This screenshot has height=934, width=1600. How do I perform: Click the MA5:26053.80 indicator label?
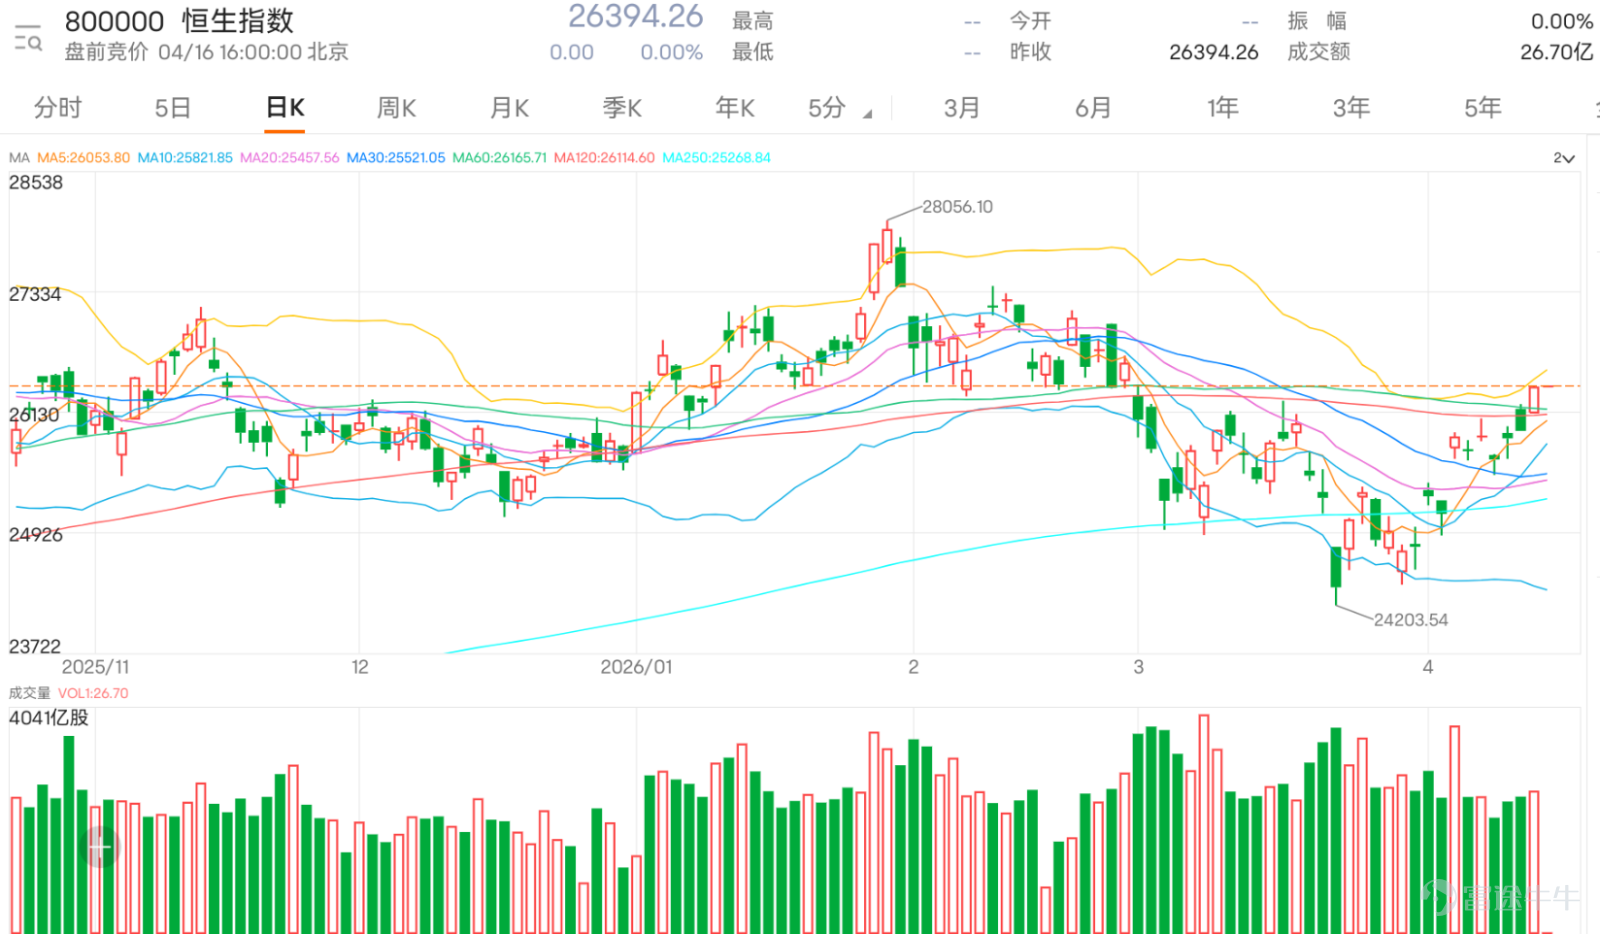tap(83, 158)
